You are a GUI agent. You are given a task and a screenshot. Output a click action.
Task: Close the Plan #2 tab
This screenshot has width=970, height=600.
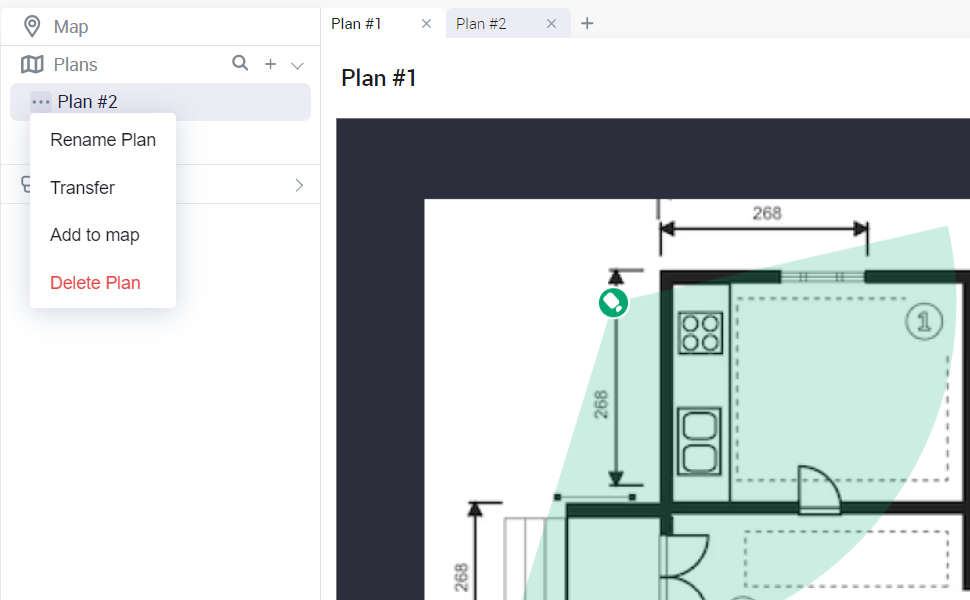(x=551, y=23)
